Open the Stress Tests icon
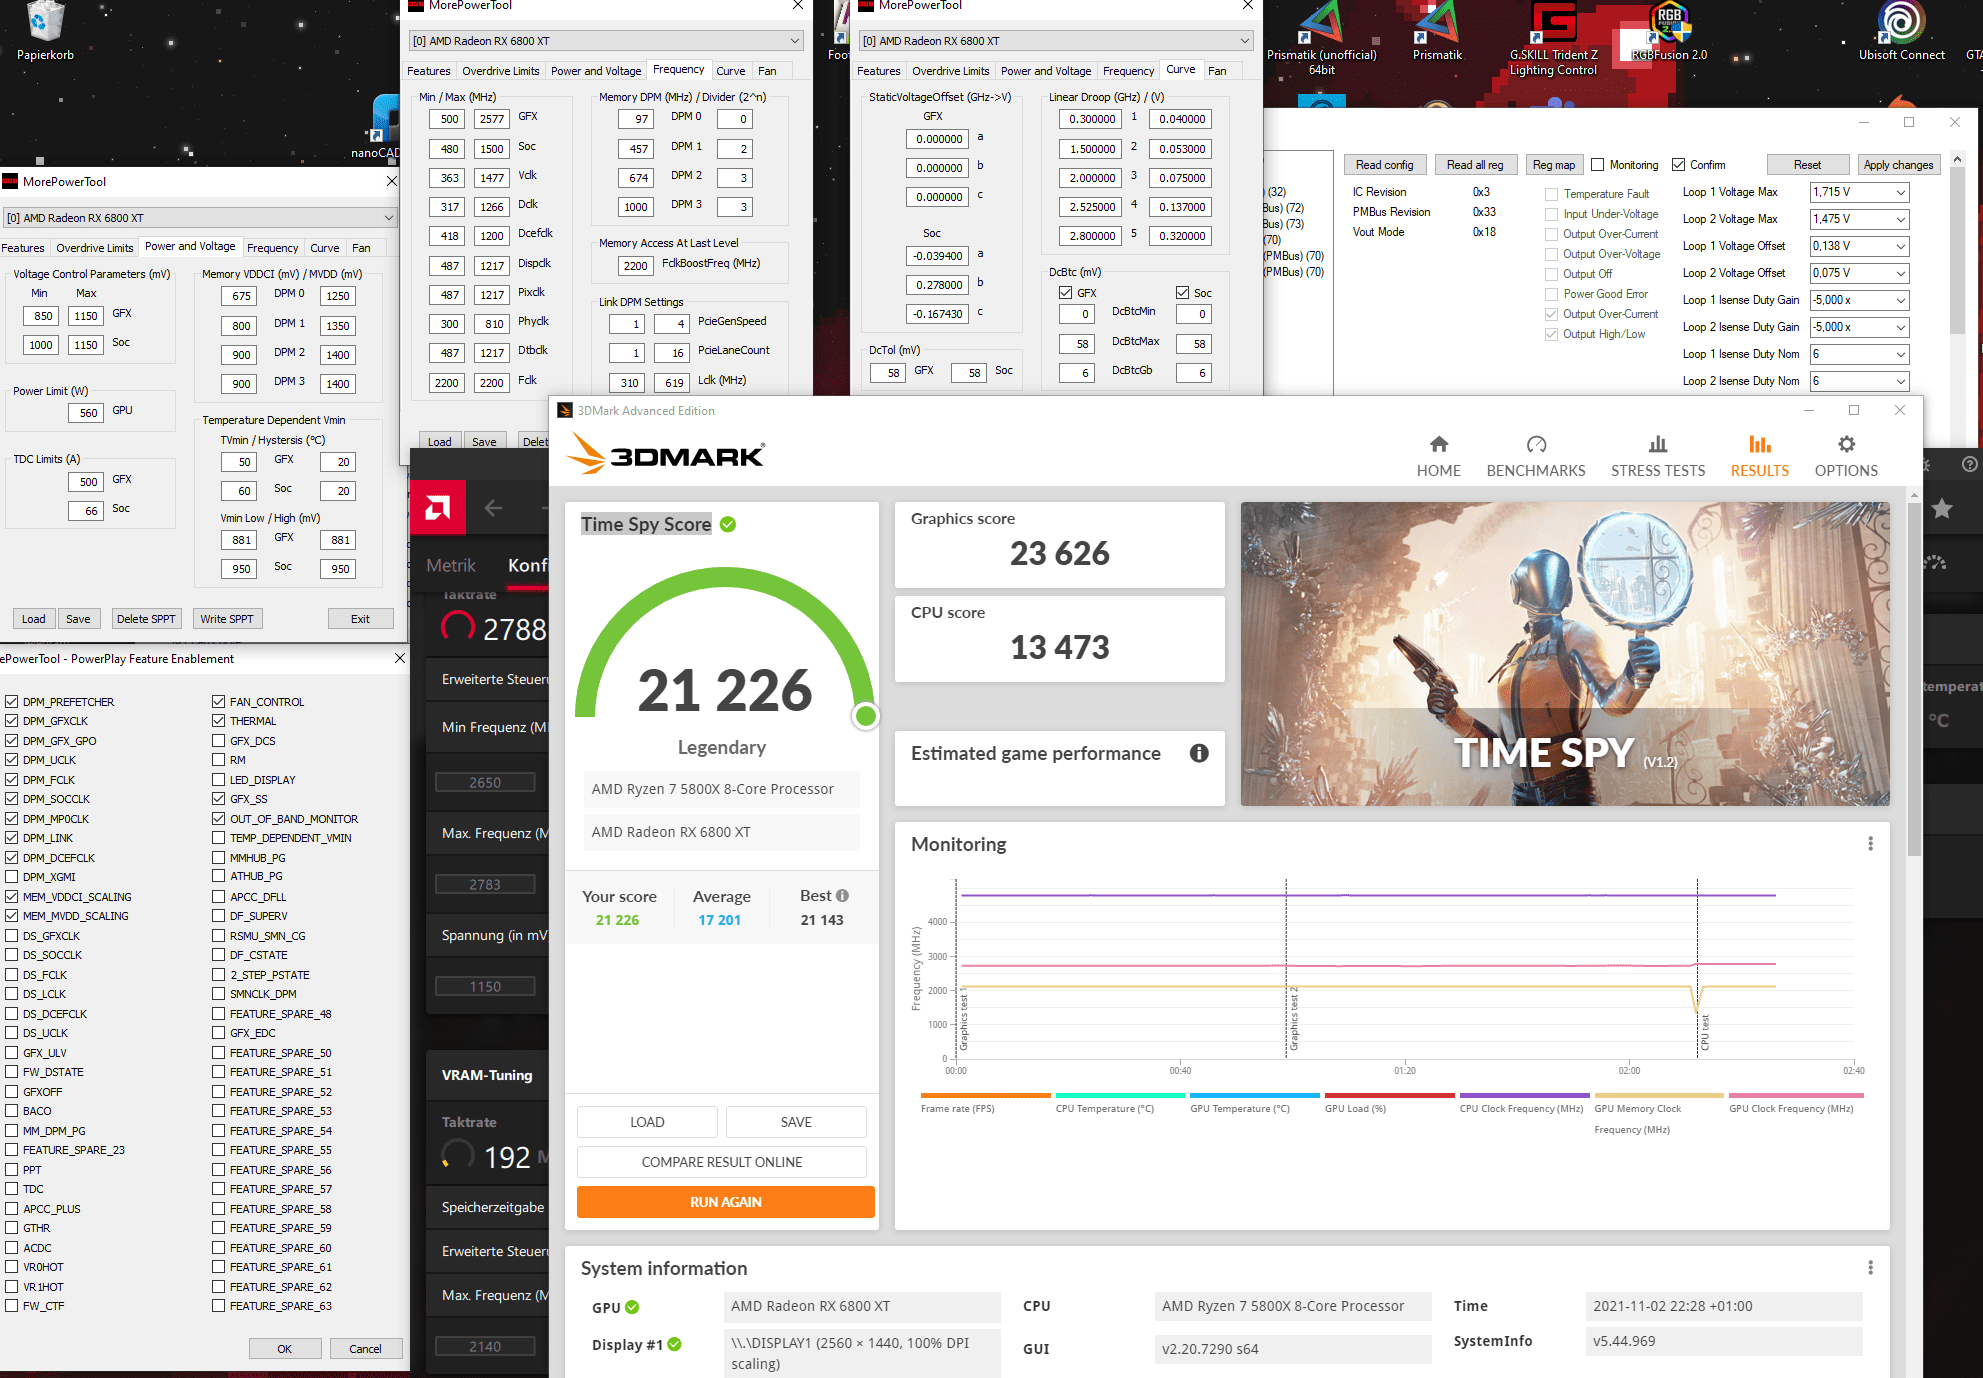 point(1657,445)
